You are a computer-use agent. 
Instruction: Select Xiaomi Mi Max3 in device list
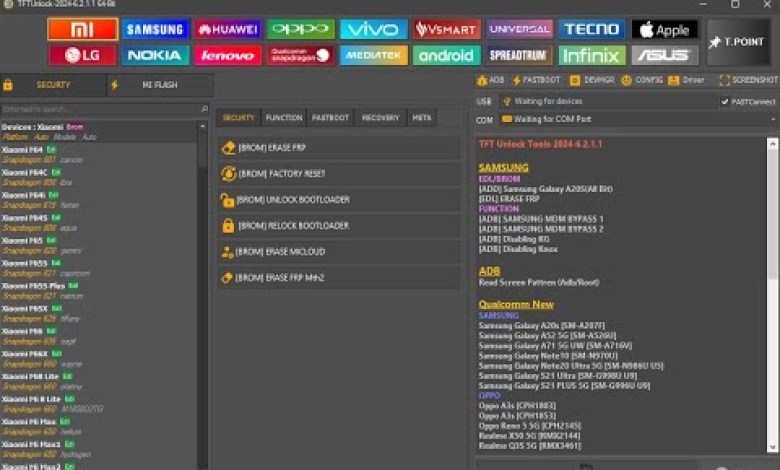pyautogui.click(x=98, y=449)
